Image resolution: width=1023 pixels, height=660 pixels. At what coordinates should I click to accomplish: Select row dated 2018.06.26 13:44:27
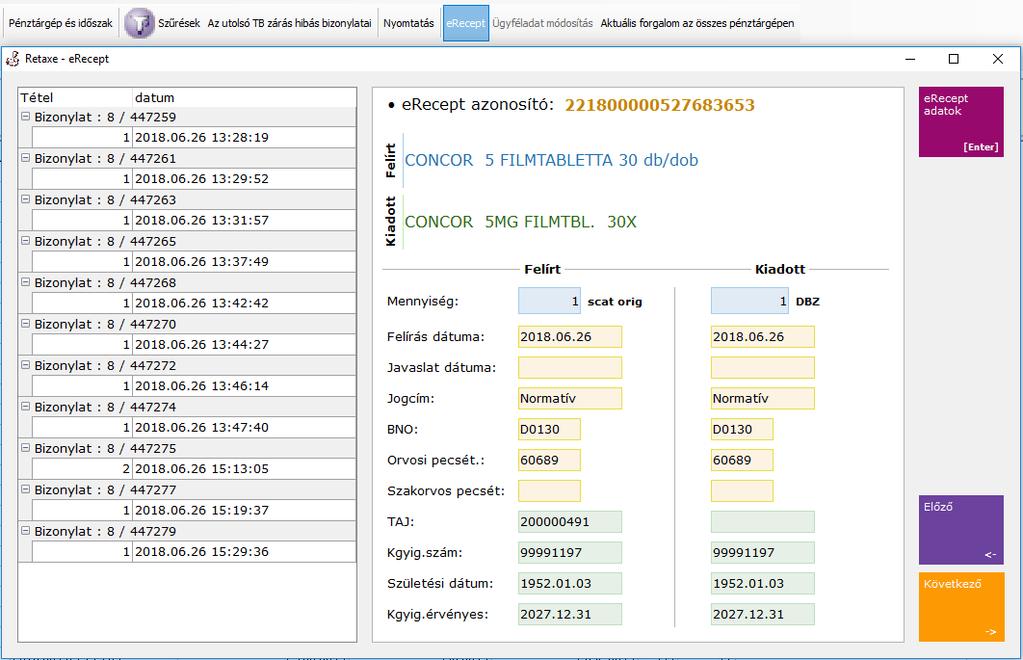click(194, 344)
